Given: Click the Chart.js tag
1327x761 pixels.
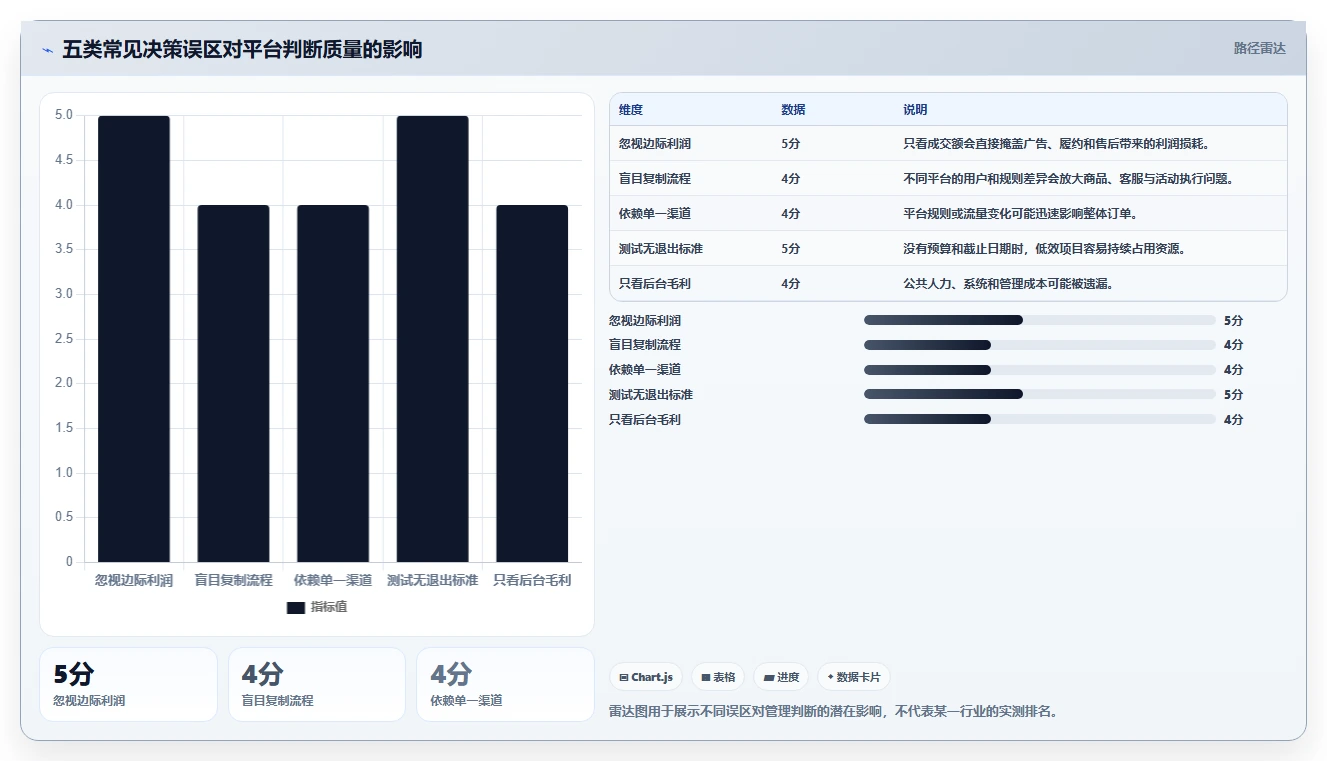Looking at the screenshot, I should (x=646, y=677).
